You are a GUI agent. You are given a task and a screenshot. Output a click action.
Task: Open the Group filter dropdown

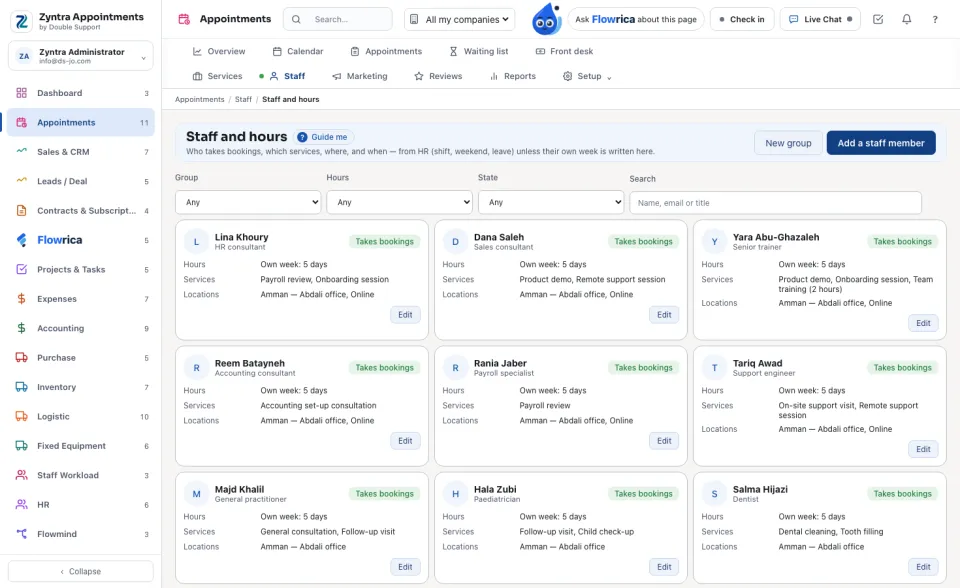pos(248,202)
